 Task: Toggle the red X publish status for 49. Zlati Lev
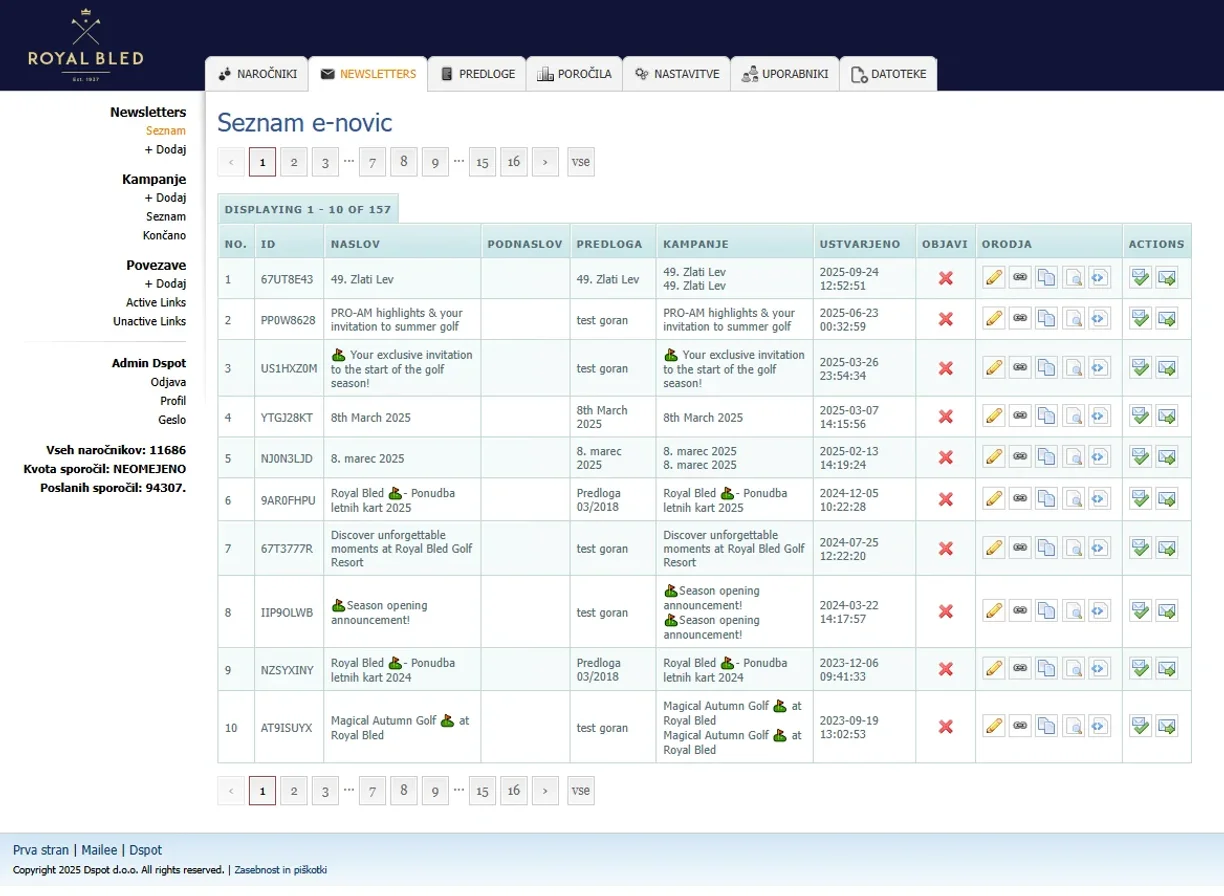[945, 278]
